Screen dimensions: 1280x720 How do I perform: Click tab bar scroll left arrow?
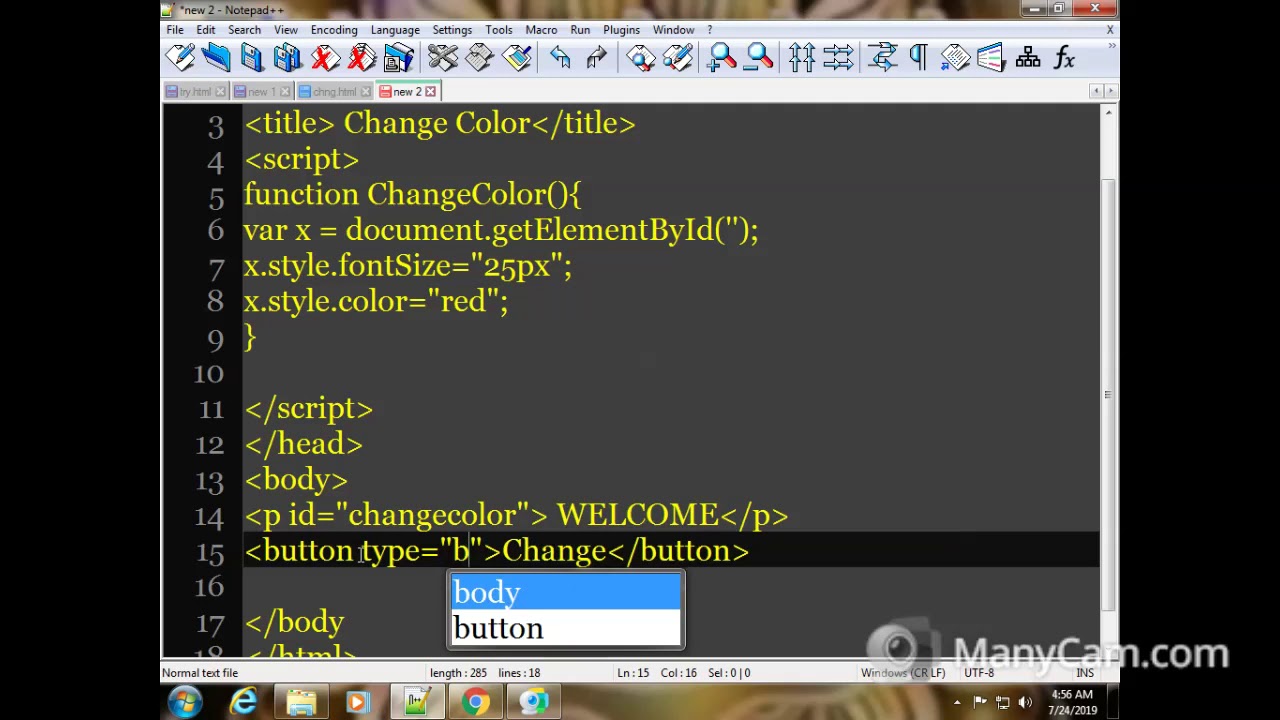(1096, 91)
